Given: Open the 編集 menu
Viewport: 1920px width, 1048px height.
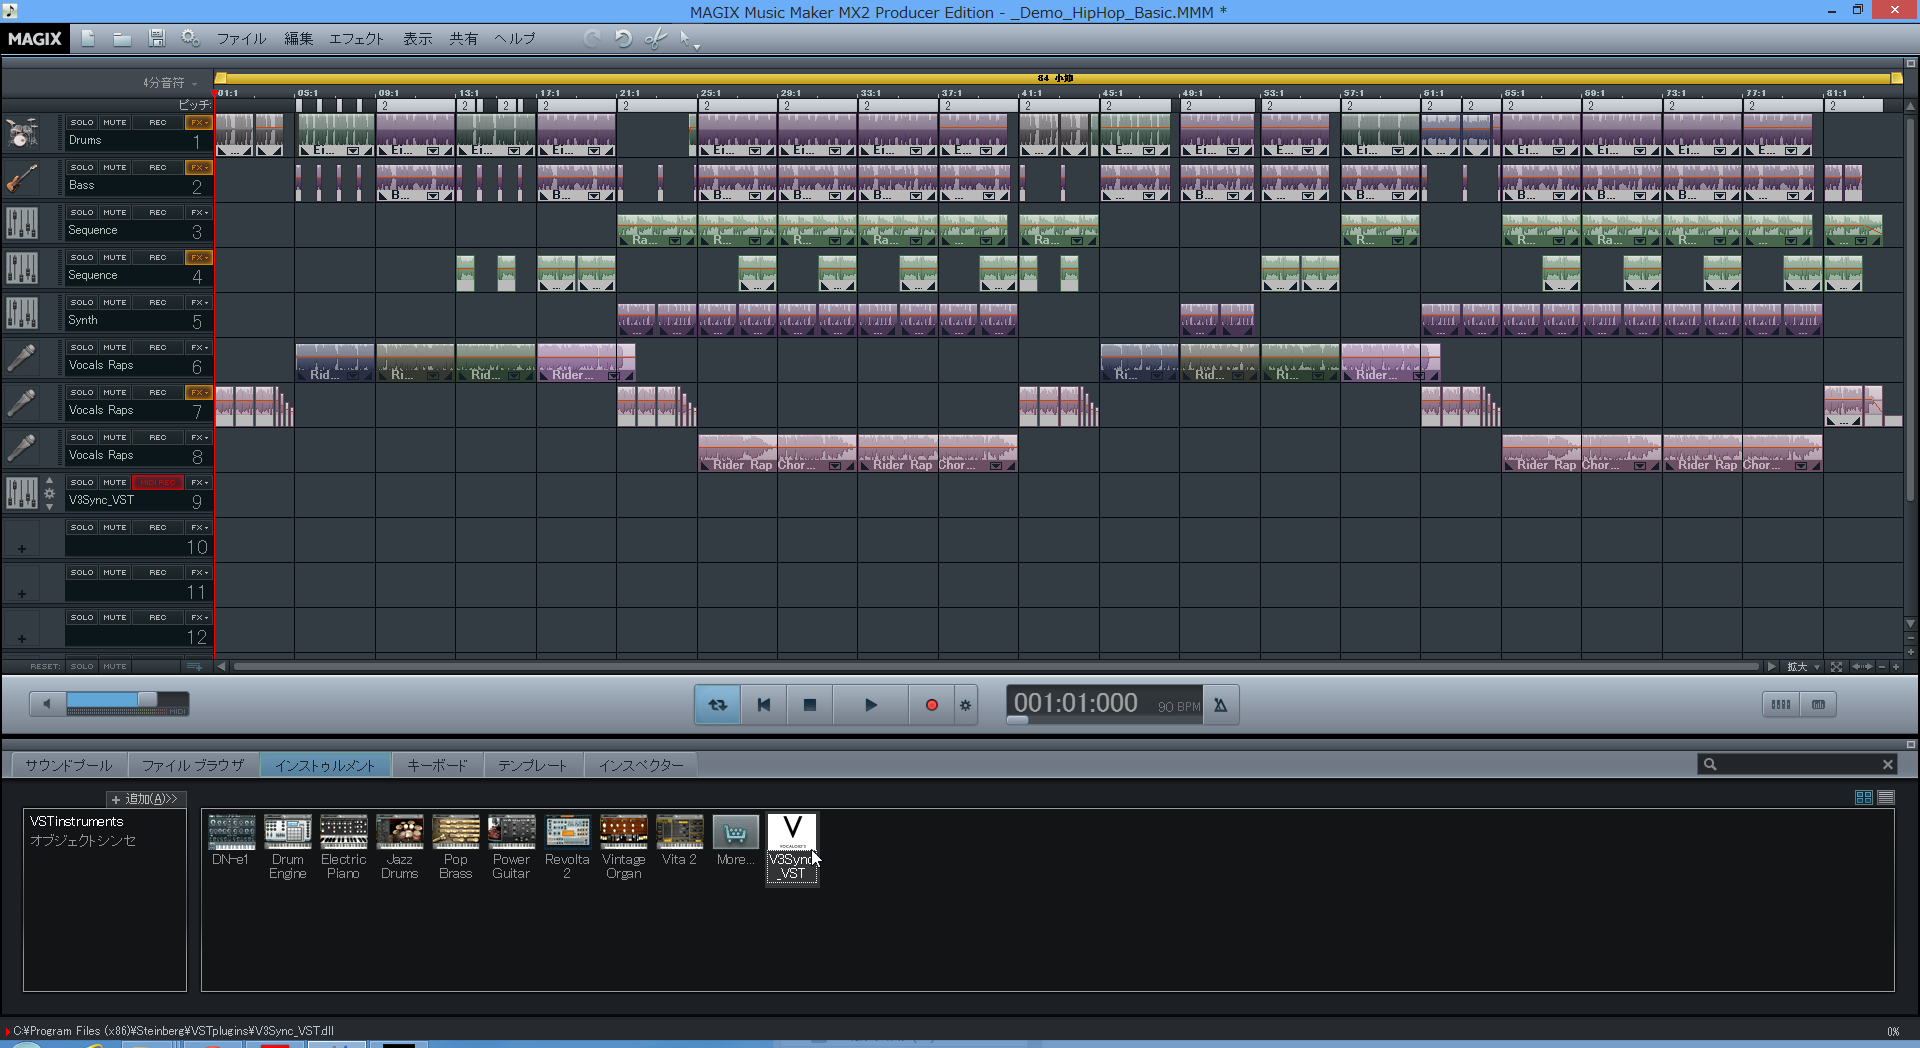Looking at the screenshot, I should [x=298, y=39].
